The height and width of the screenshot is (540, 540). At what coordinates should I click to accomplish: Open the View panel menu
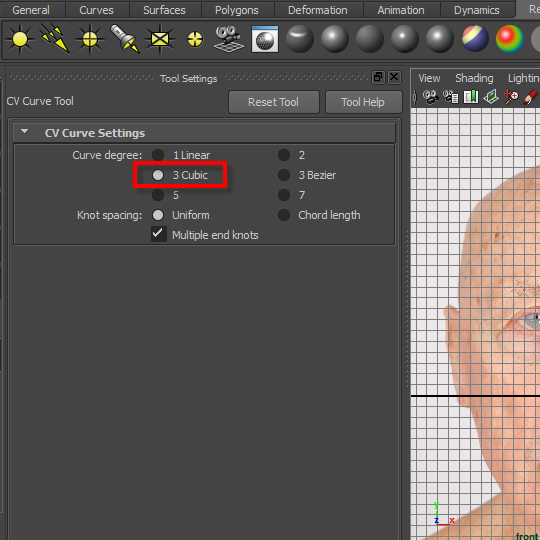point(429,78)
